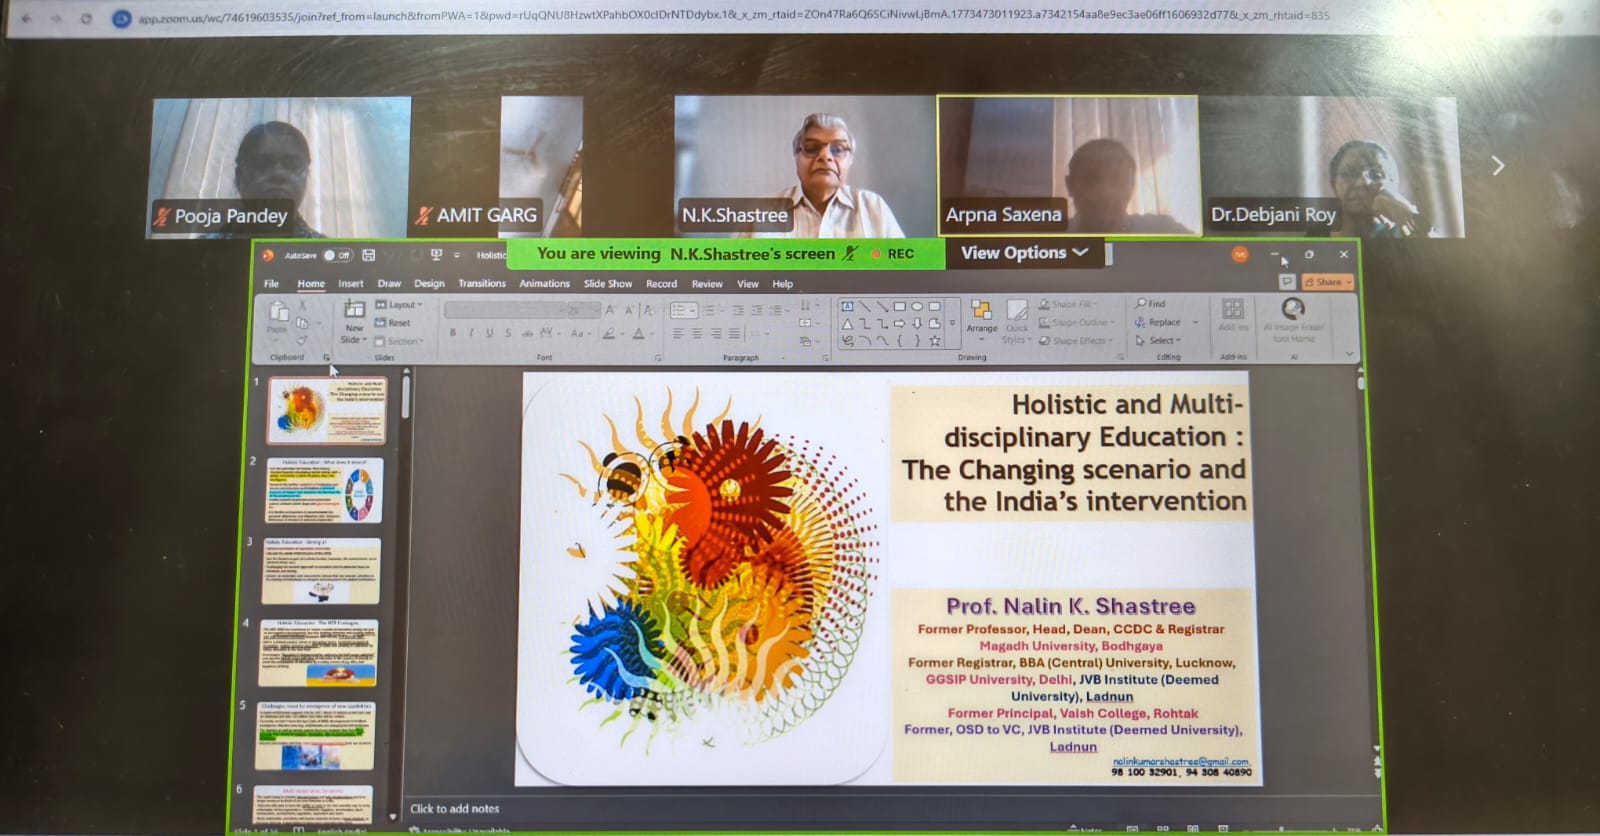
Task: Select the Triangle shape
Action: point(847,323)
